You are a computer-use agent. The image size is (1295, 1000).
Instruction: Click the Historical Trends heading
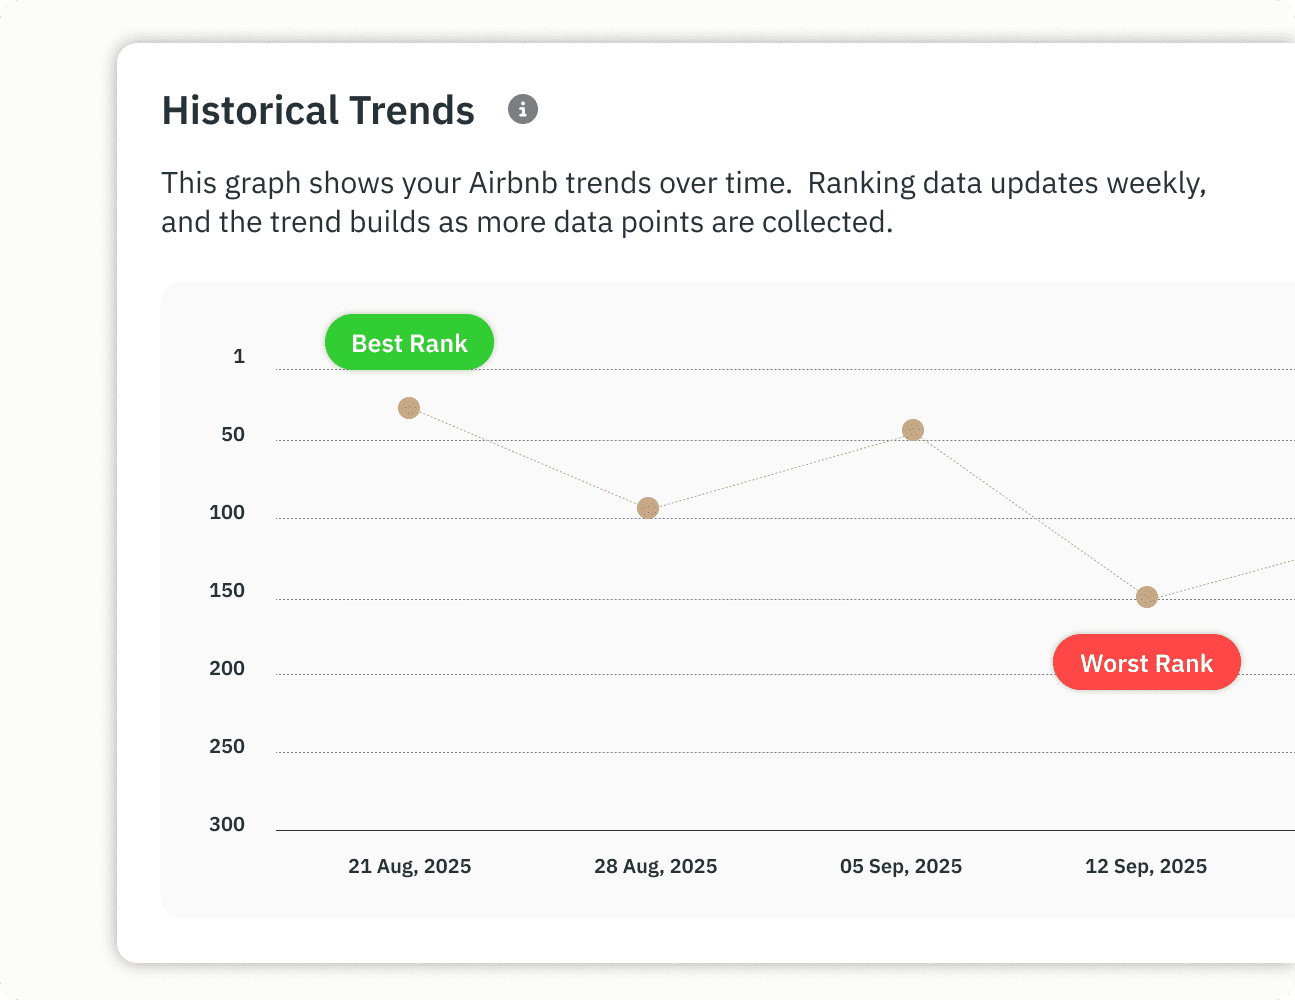click(x=318, y=110)
